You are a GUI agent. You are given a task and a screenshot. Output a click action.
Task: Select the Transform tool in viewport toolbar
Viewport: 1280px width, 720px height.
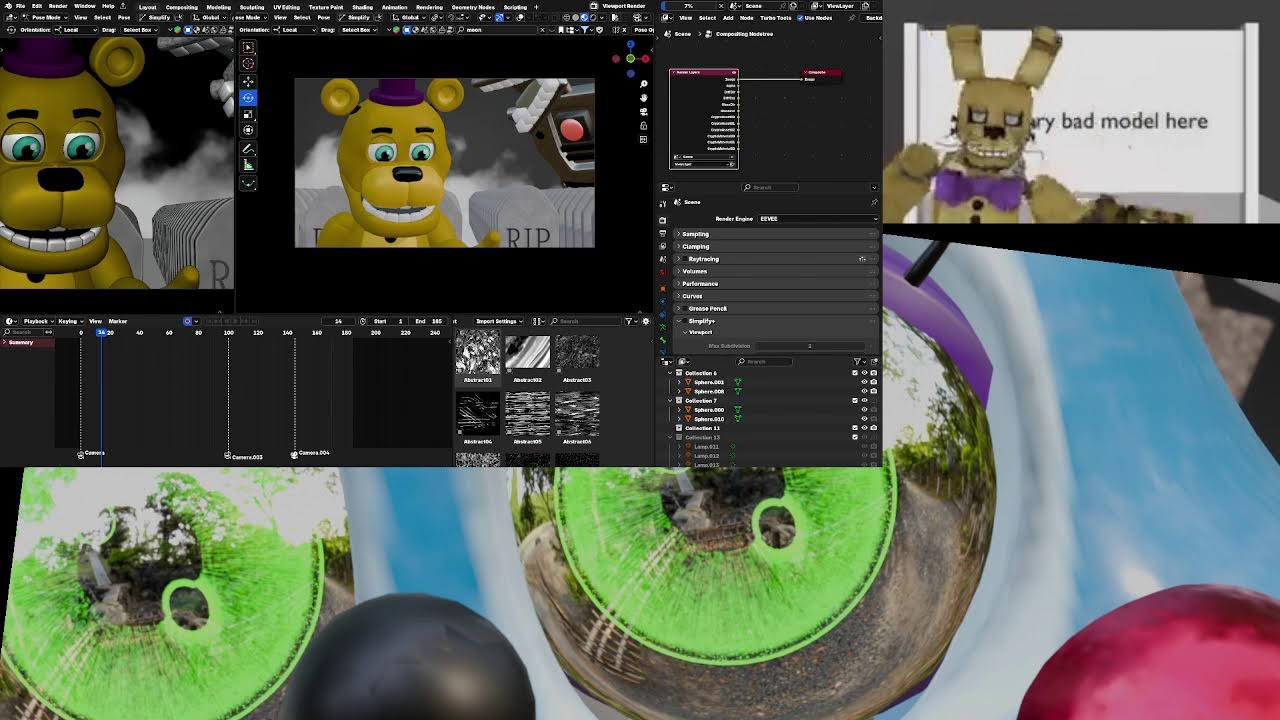(x=248, y=129)
